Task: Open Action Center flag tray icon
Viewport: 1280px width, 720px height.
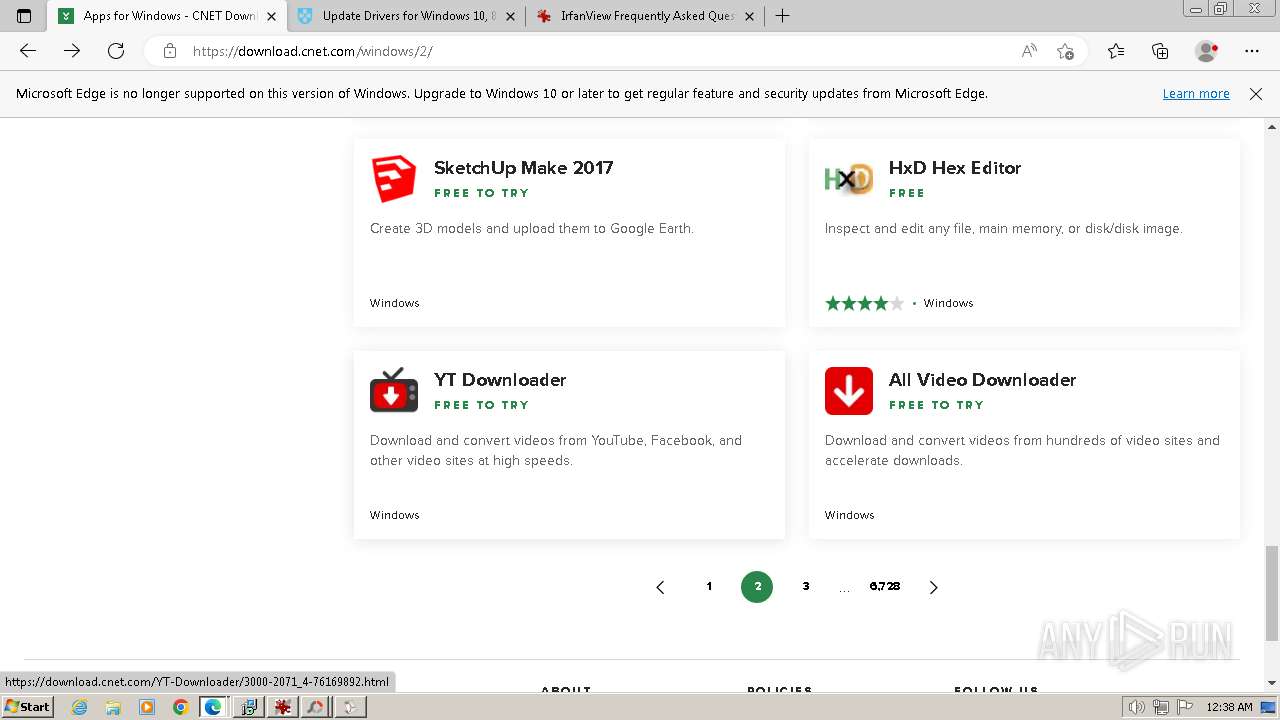Action: (x=1185, y=707)
